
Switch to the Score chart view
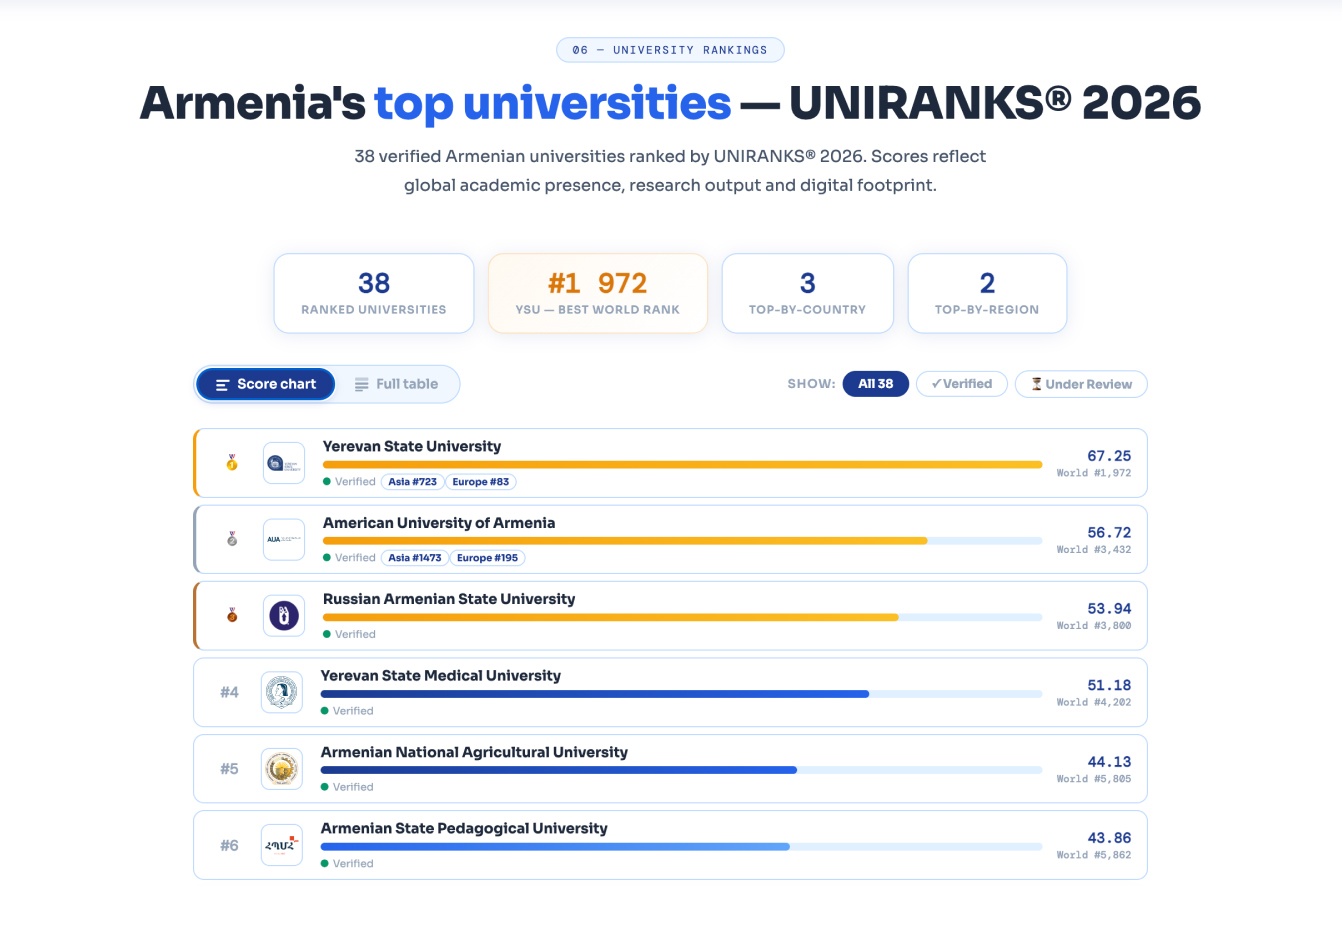(266, 384)
